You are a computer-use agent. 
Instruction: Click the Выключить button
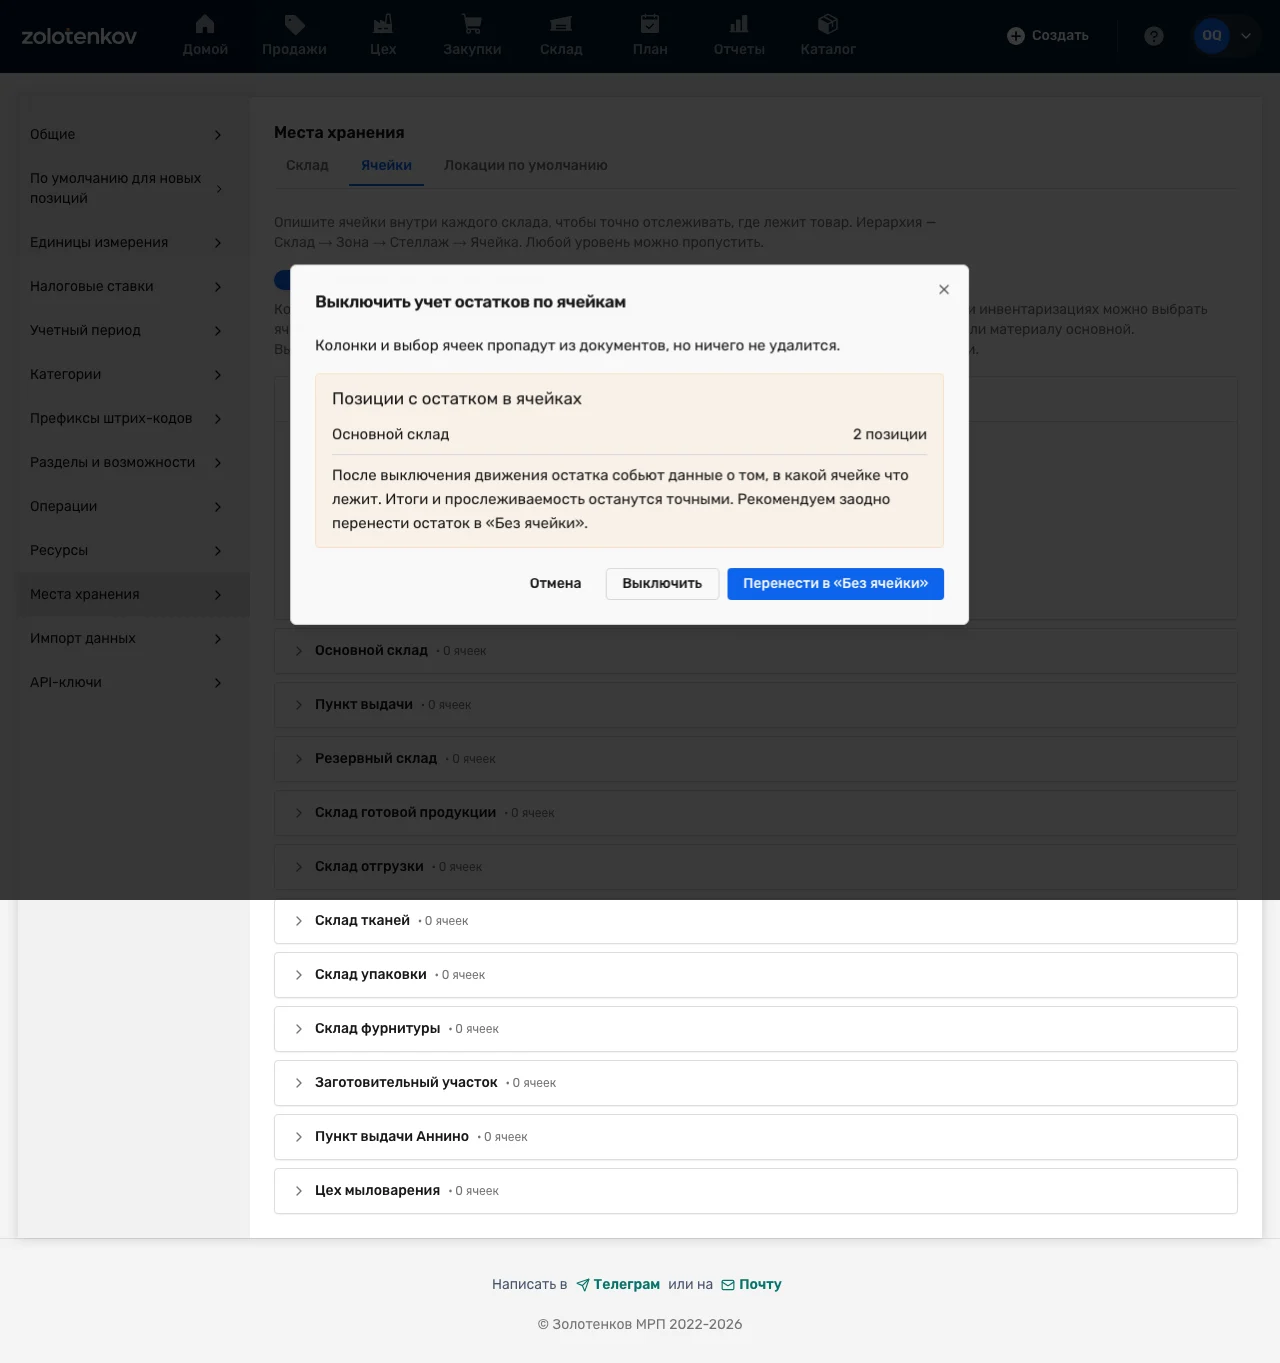(x=662, y=584)
